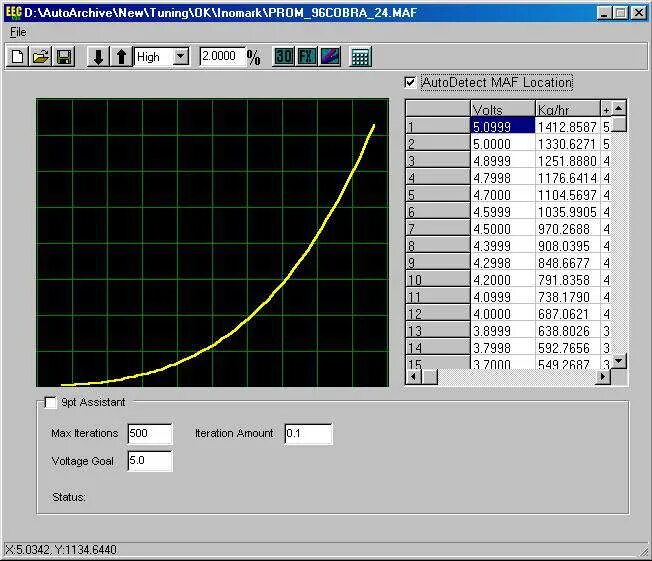Click the table's scroll left arrow

pyautogui.click(x=414, y=377)
